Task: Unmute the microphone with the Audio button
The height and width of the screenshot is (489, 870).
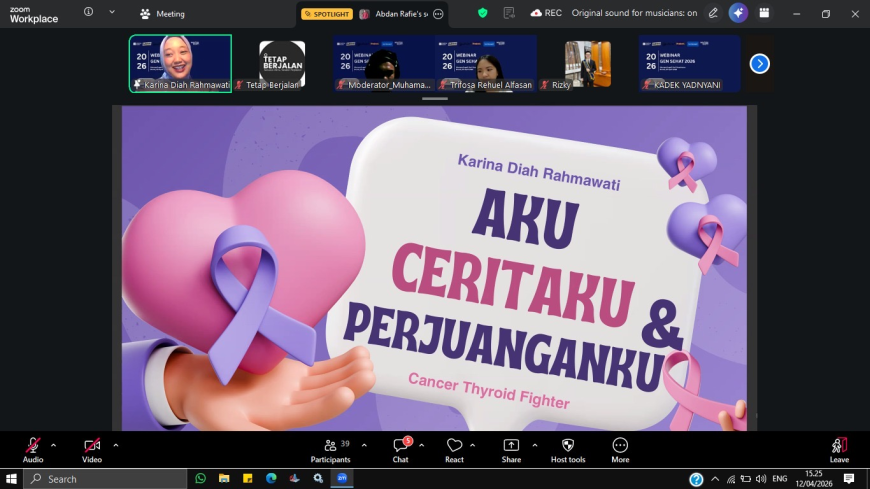Action: click(33, 450)
